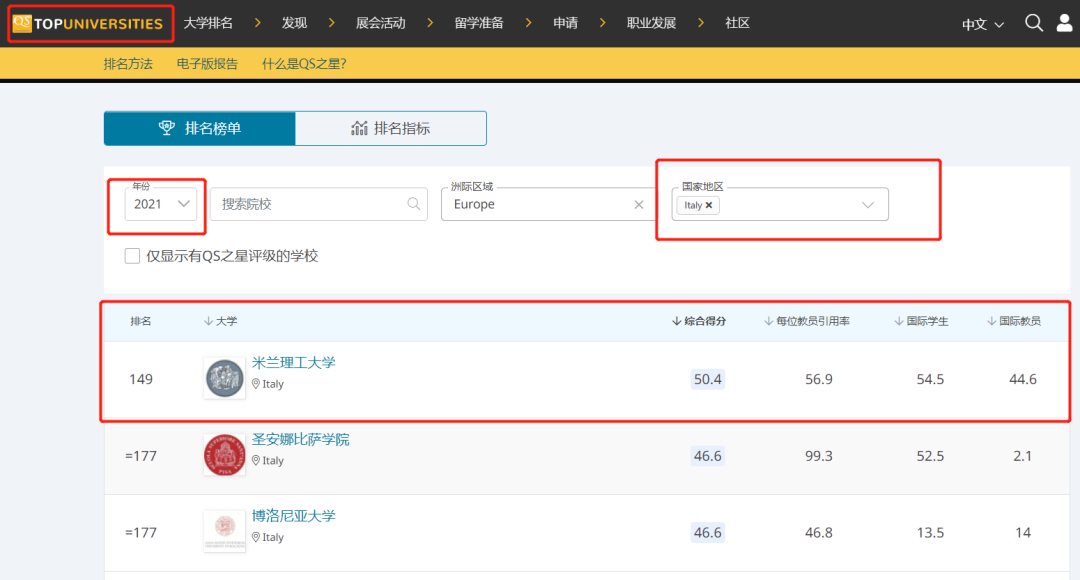Open the 中文 language dropdown
The width and height of the screenshot is (1080, 580).
tap(982, 25)
